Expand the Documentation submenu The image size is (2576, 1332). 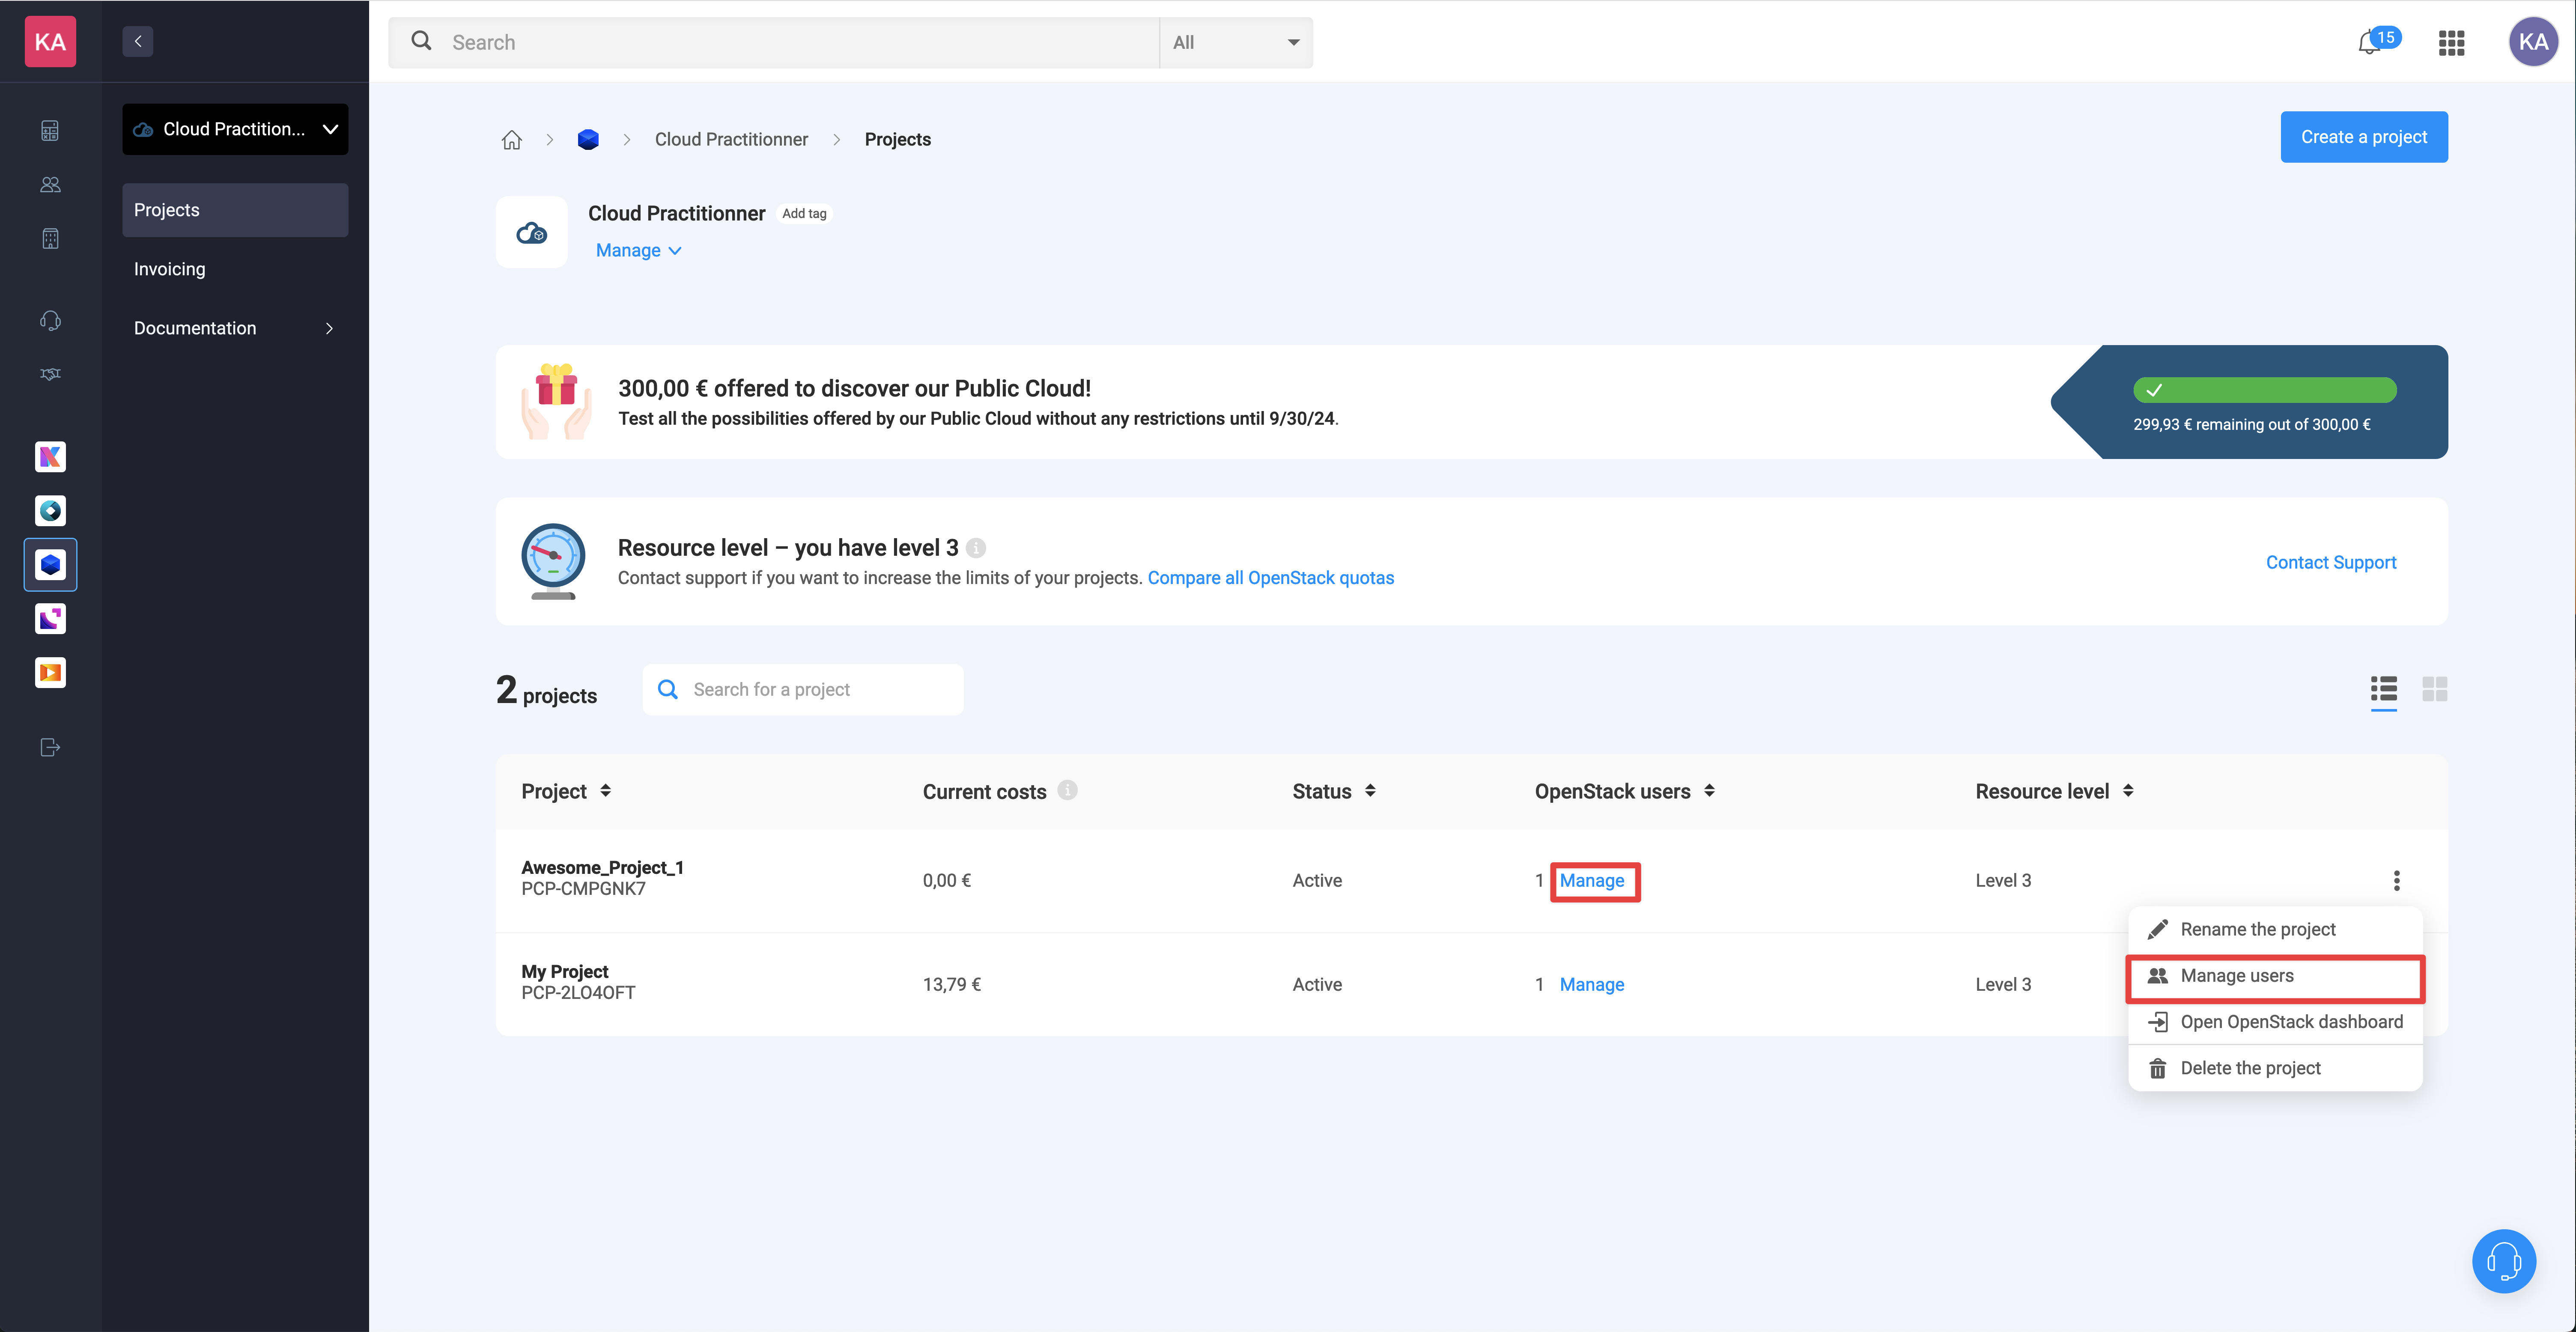[x=235, y=328]
